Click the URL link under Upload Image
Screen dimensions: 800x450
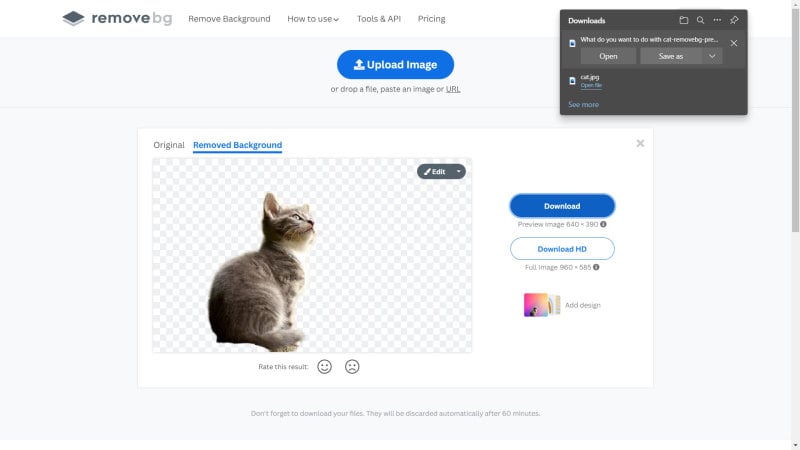453,89
